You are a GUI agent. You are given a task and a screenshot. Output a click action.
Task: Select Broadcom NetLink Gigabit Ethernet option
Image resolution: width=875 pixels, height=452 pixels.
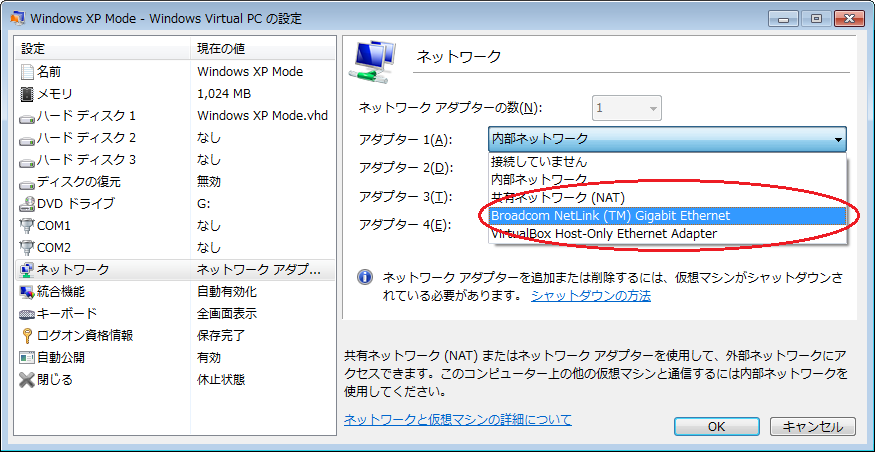(610, 216)
